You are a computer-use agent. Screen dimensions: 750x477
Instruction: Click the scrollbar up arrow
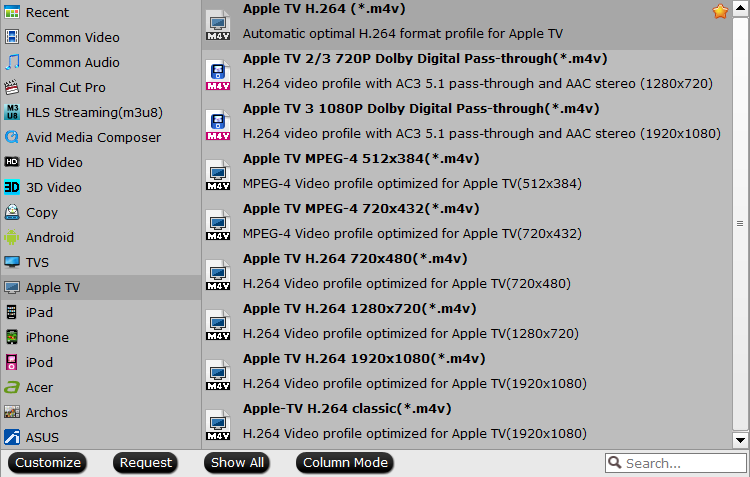click(740, 8)
